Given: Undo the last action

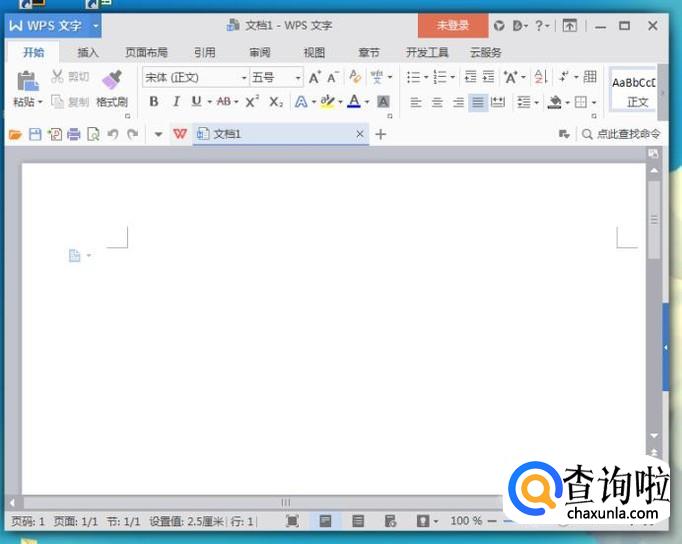Looking at the screenshot, I should click(x=113, y=134).
